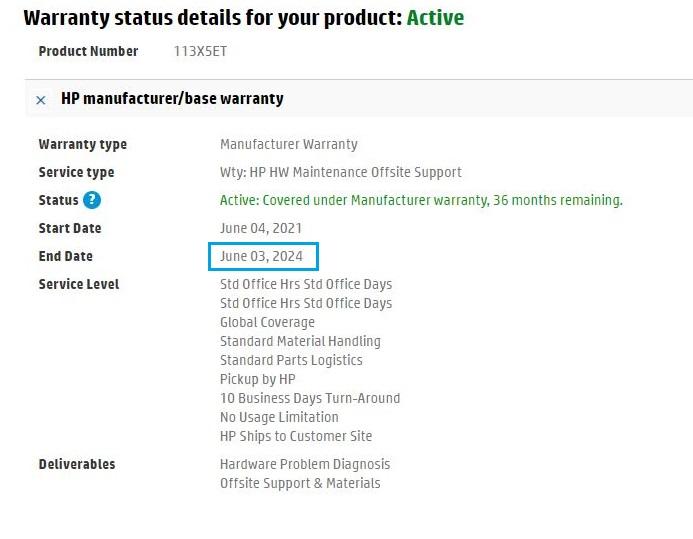Click the Global Coverage service level entry

(267, 322)
